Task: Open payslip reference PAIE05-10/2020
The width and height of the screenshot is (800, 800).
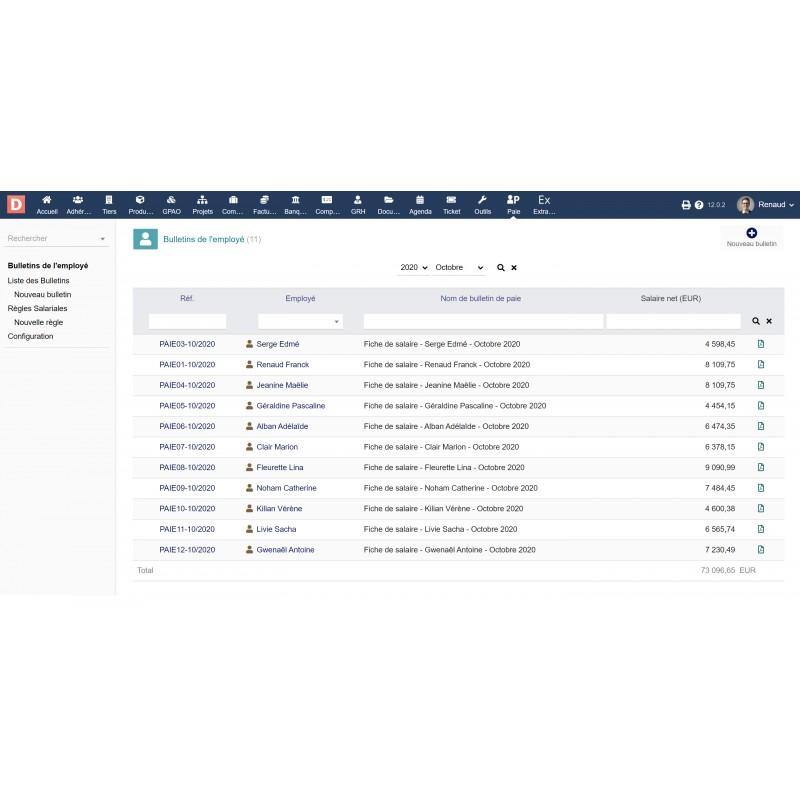Action: tap(187, 406)
